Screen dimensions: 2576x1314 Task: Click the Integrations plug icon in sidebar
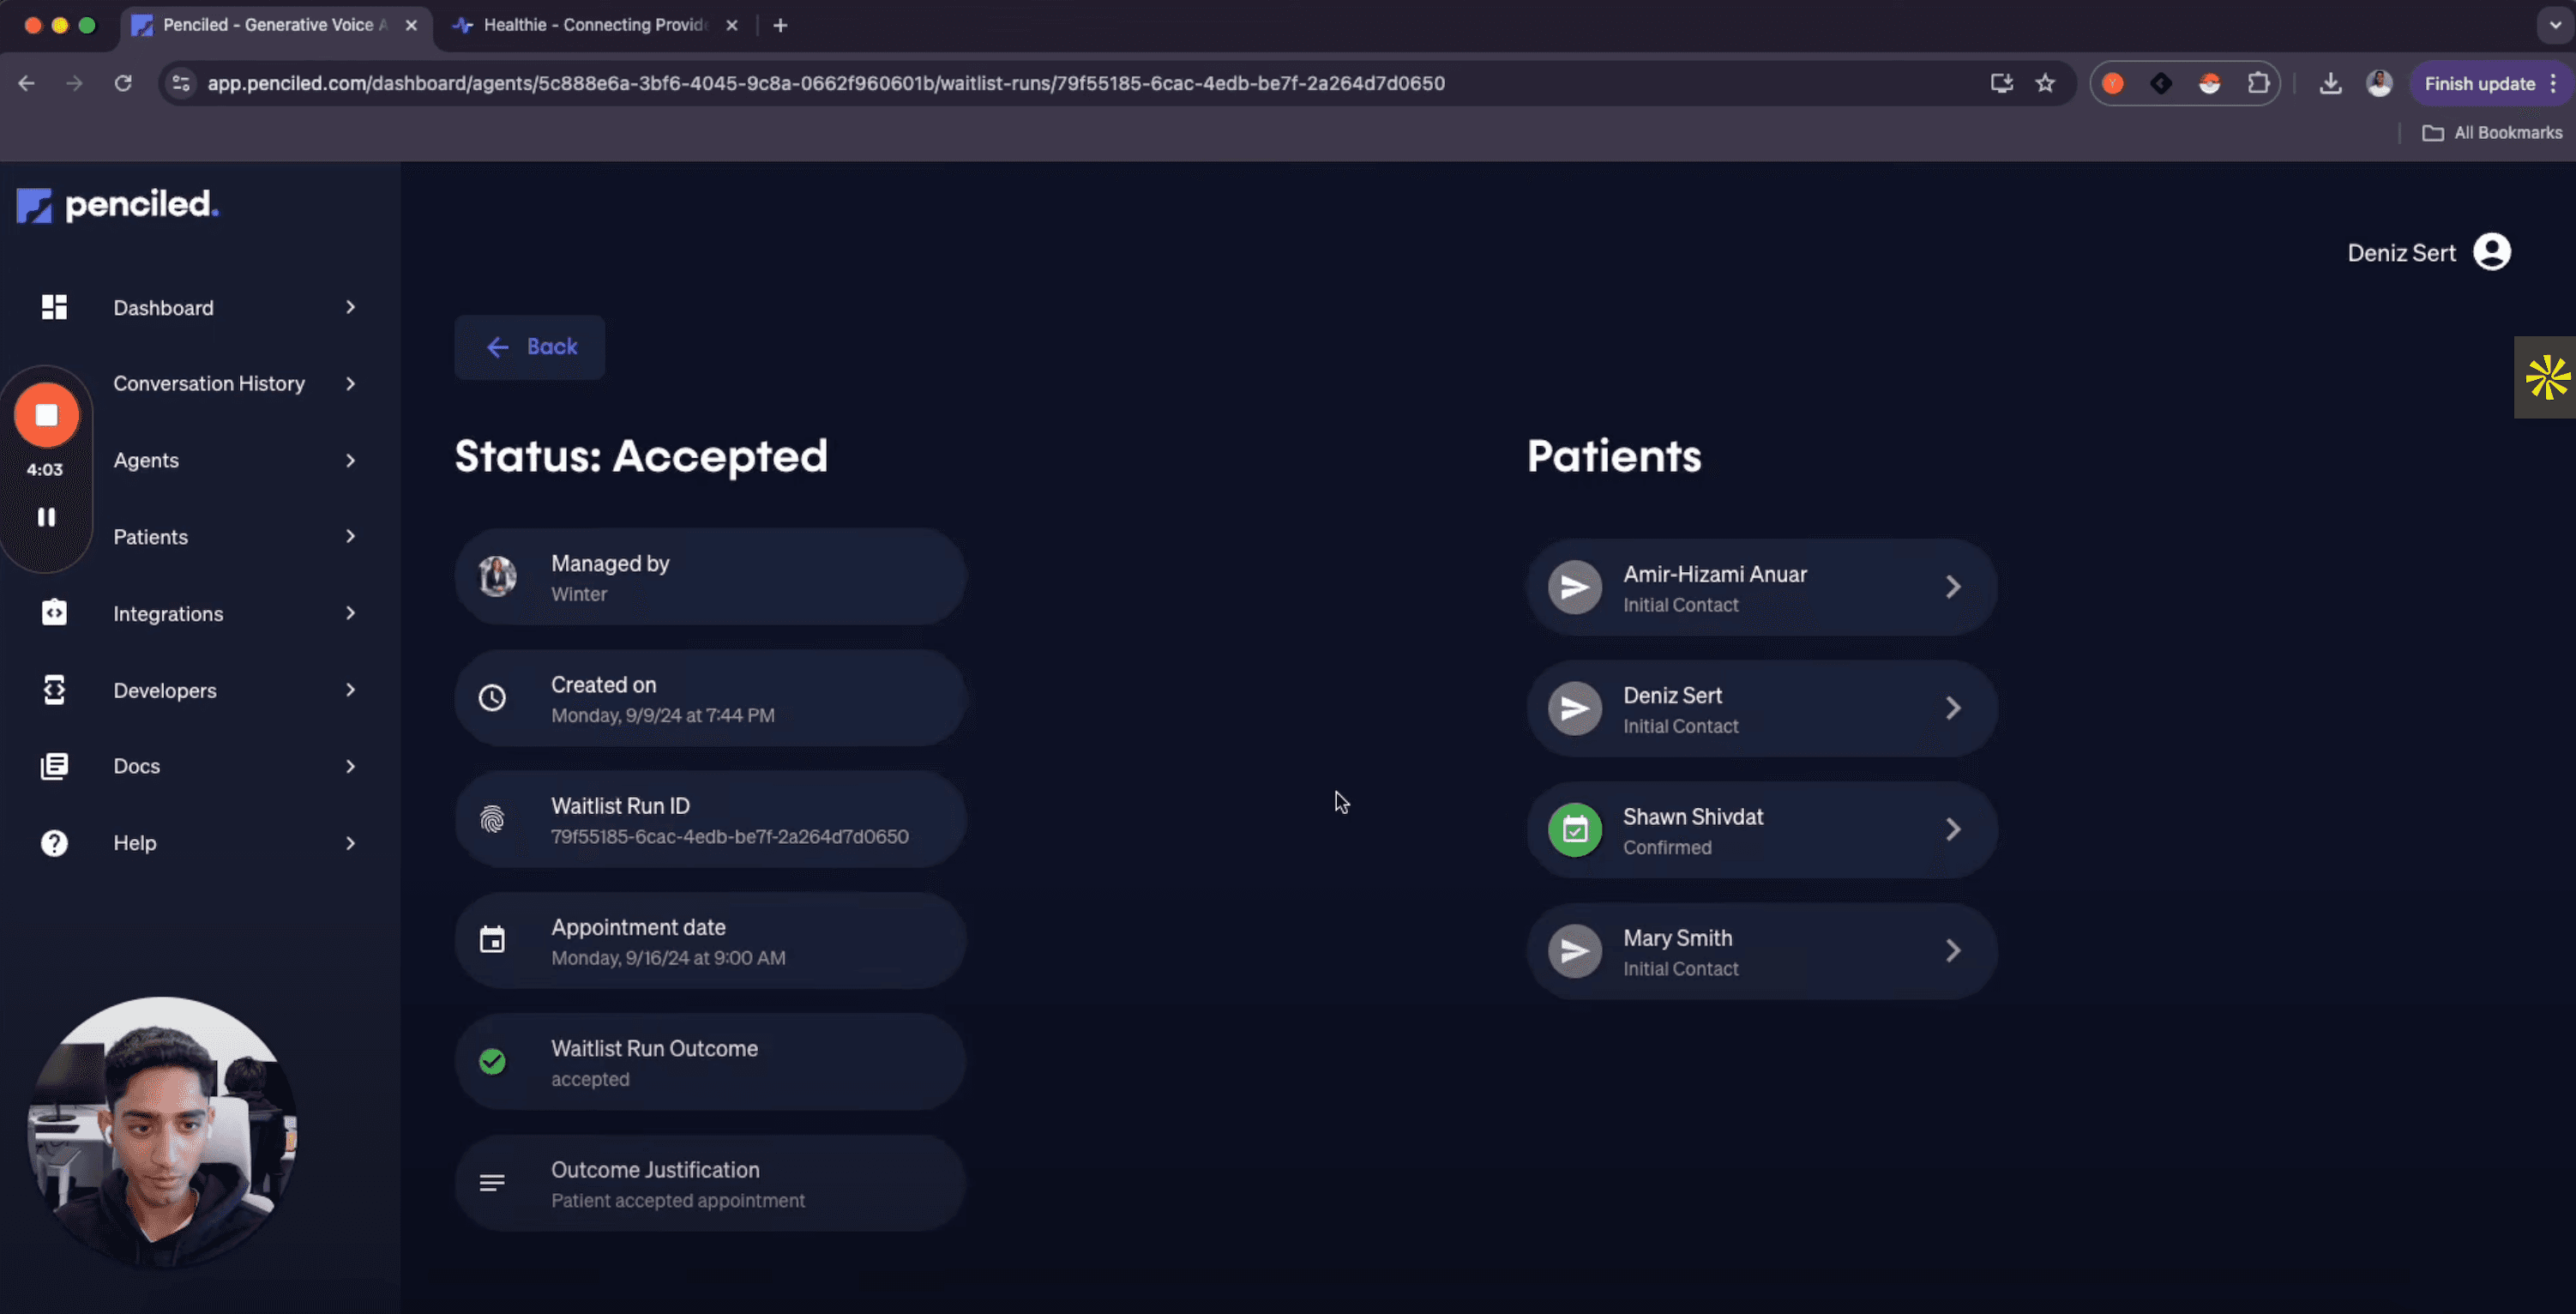[x=54, y=613]
